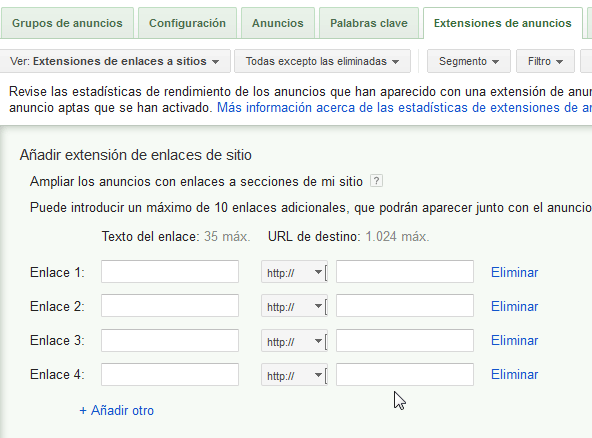Click the URL de destino label

point(314,236)
